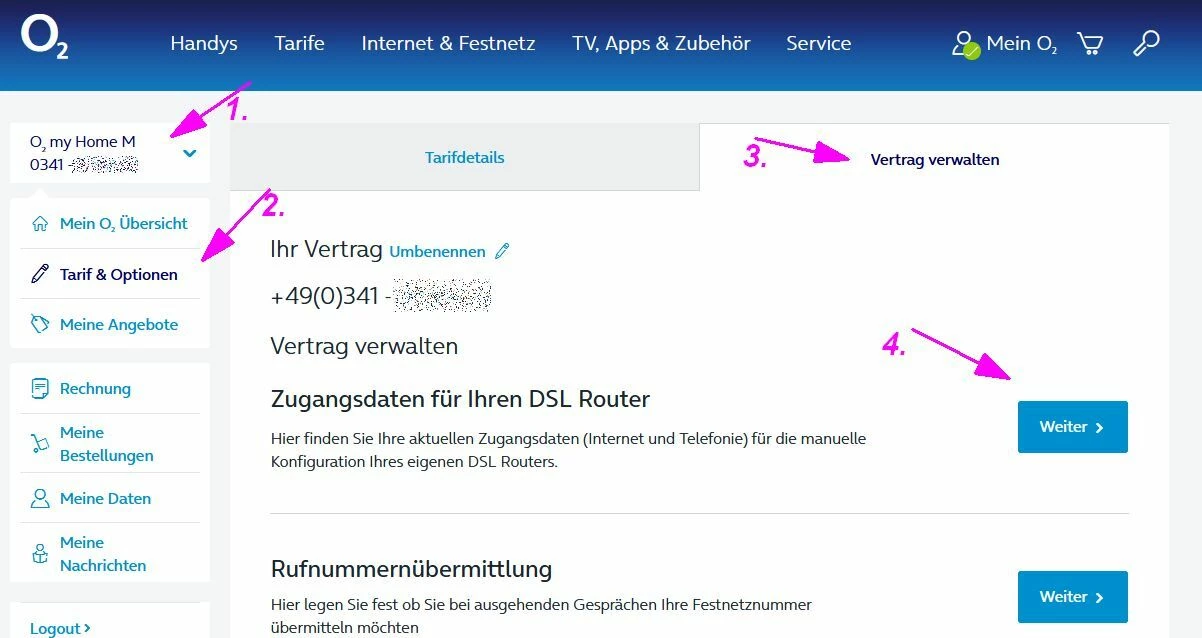The image size is (1202, 638).
Task: Select the O2 my Home M contract name
Action: click(82, 142)
